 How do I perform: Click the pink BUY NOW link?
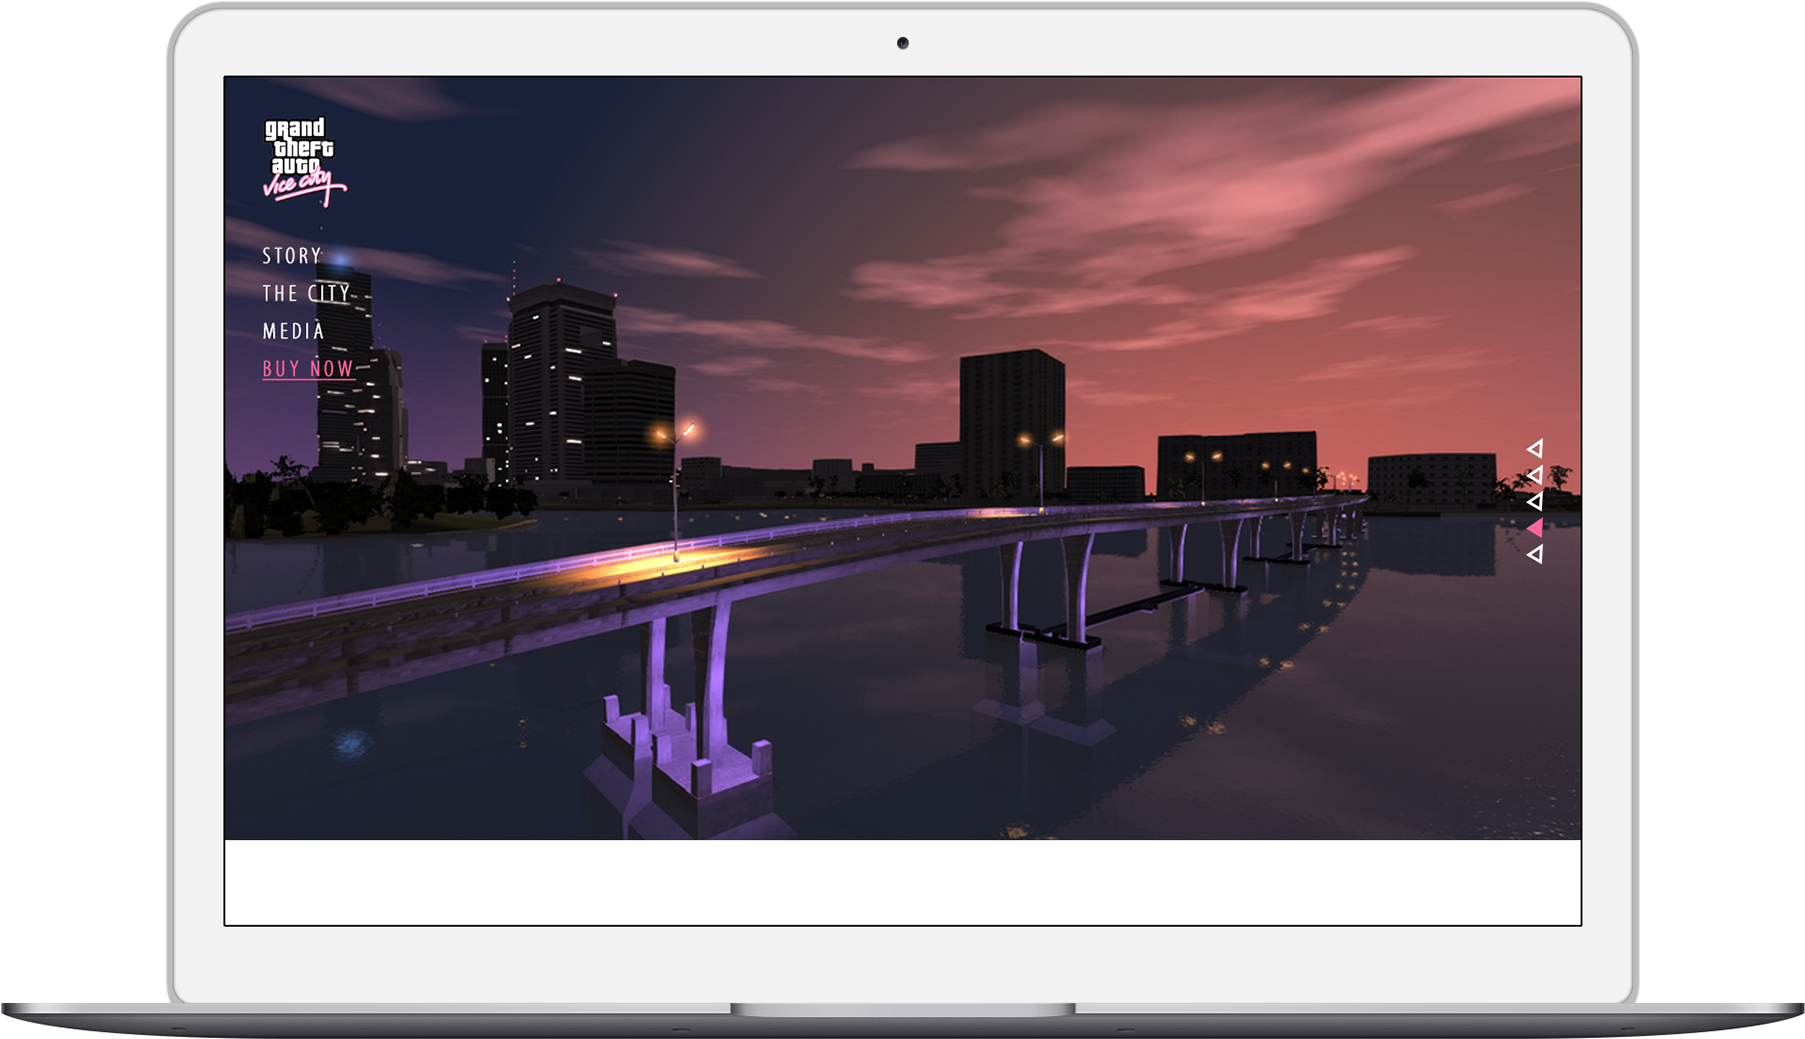click(308, 369)
